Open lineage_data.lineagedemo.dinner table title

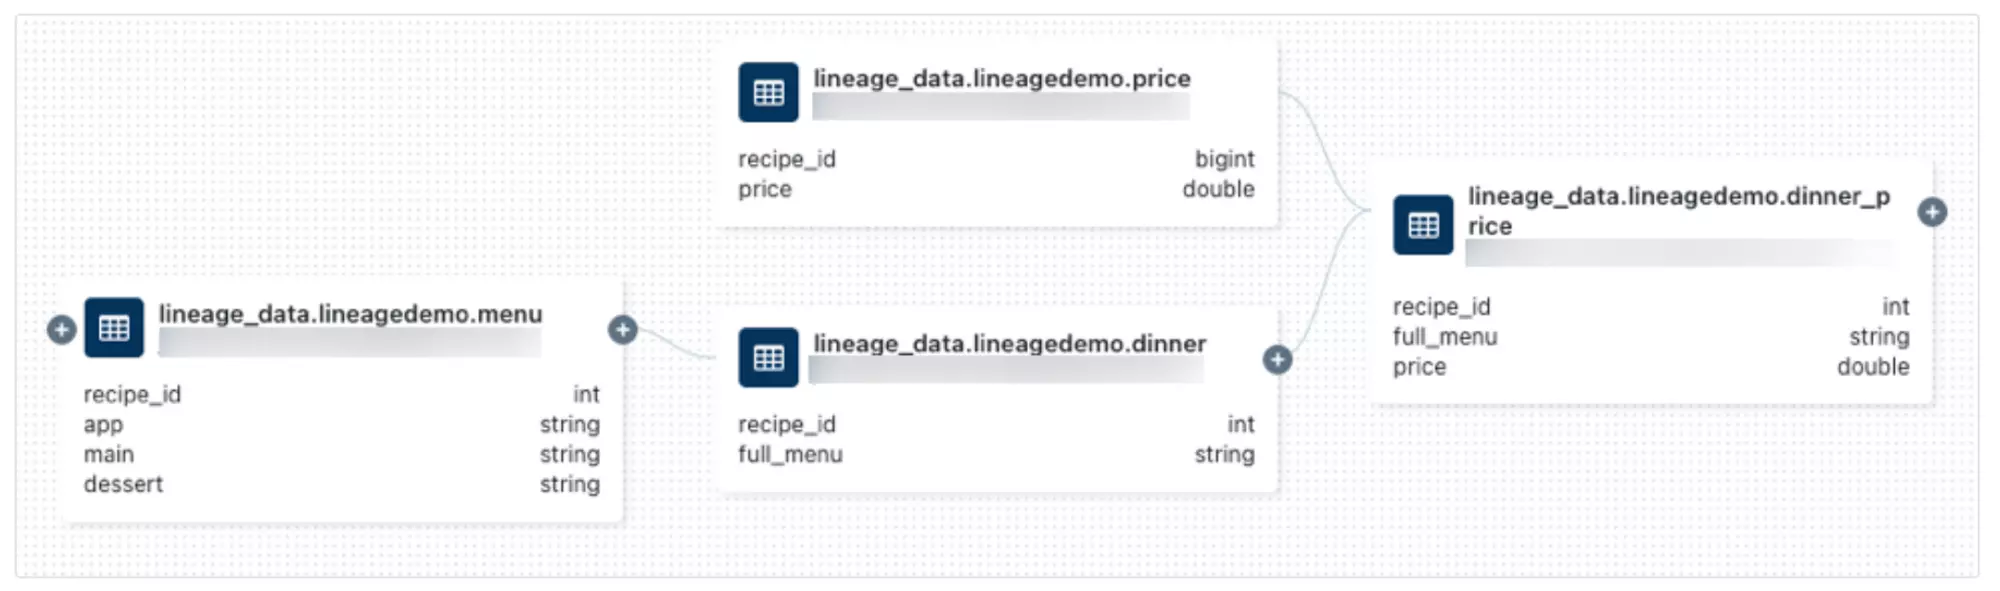[x=1010, y=344]
